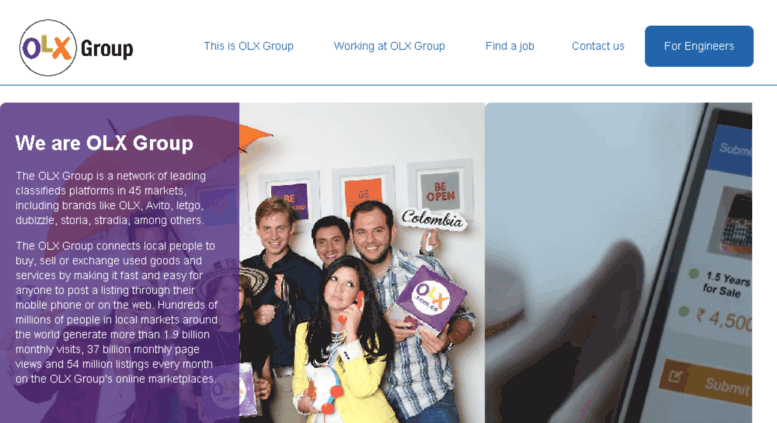Go to the Find a job link
The height and width of the screenshot is (423, 777).
(509, 46)
